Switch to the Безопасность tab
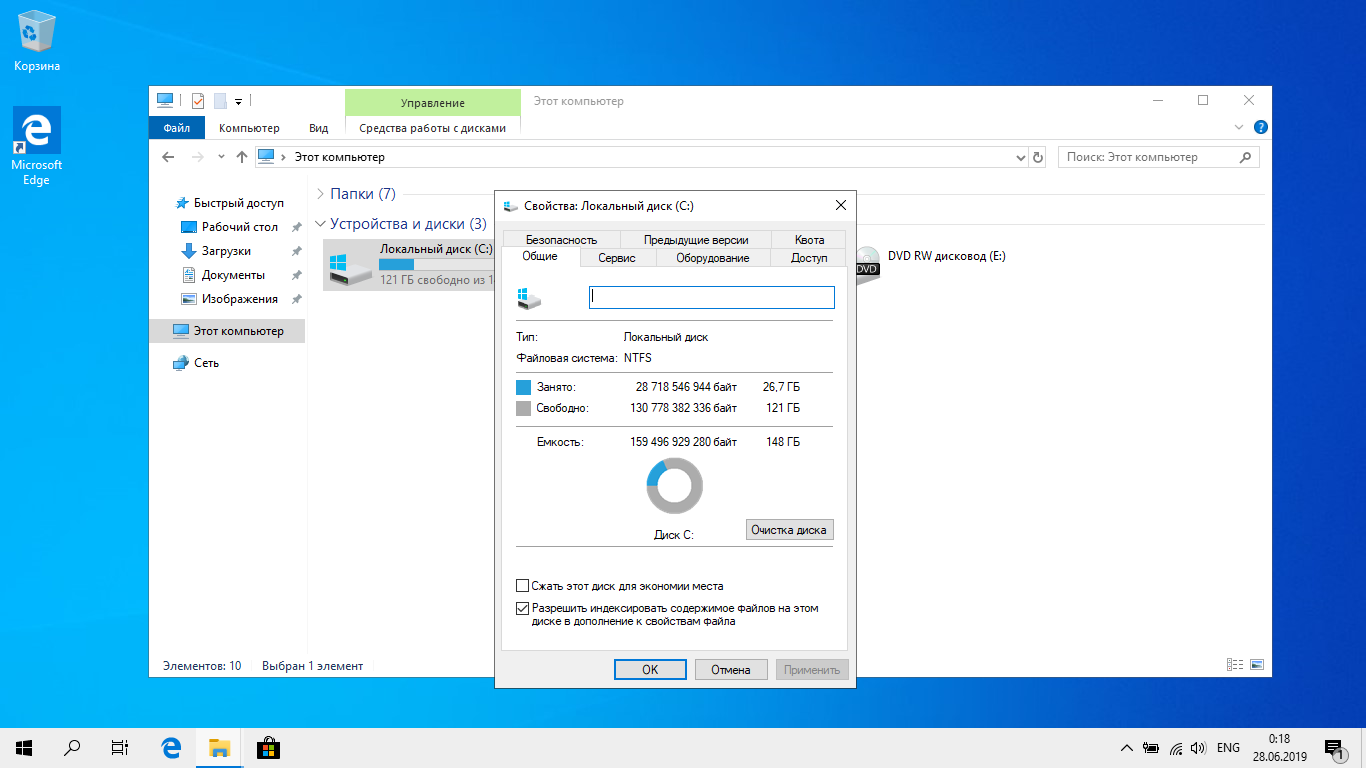 pos(561,239)
